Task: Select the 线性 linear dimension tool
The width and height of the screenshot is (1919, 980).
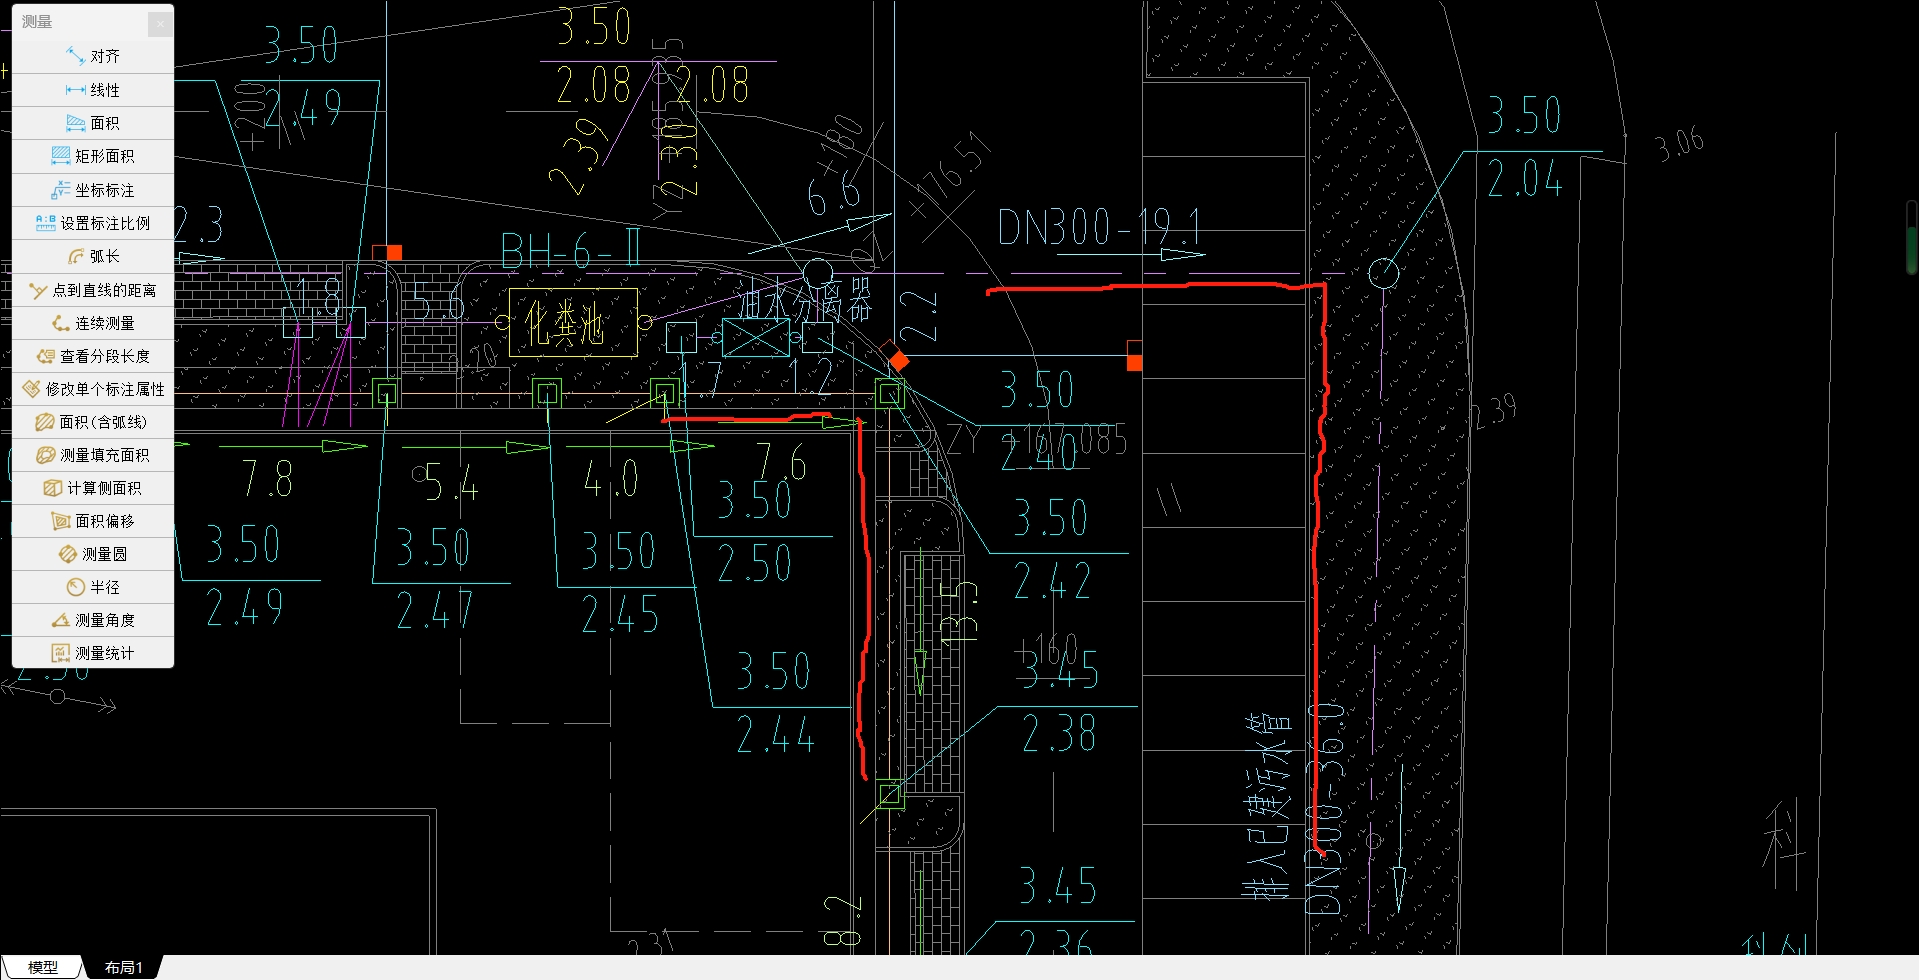Action: pos(93,90)
